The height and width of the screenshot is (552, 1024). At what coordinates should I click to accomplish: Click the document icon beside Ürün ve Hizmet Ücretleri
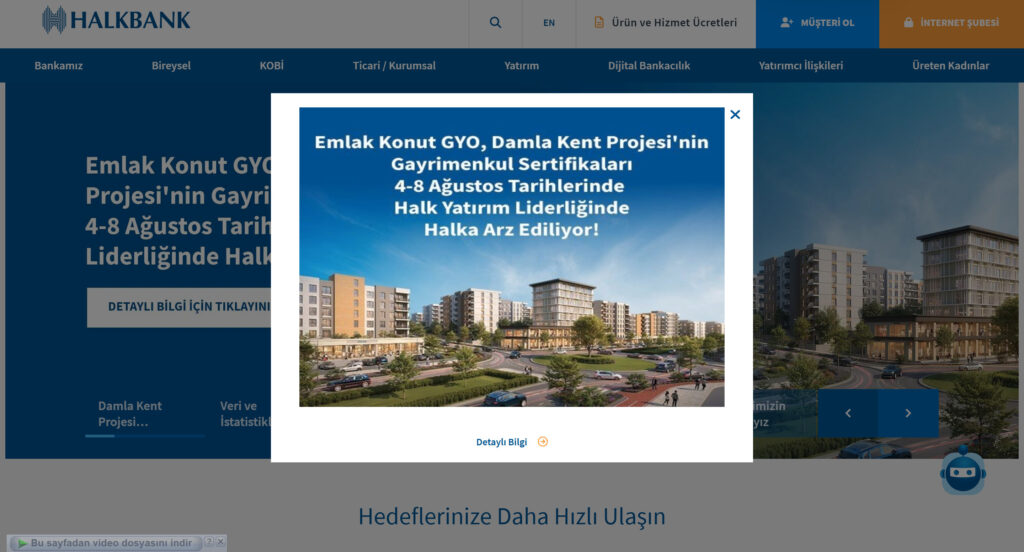pyautogui.click(x=599, y=23)
